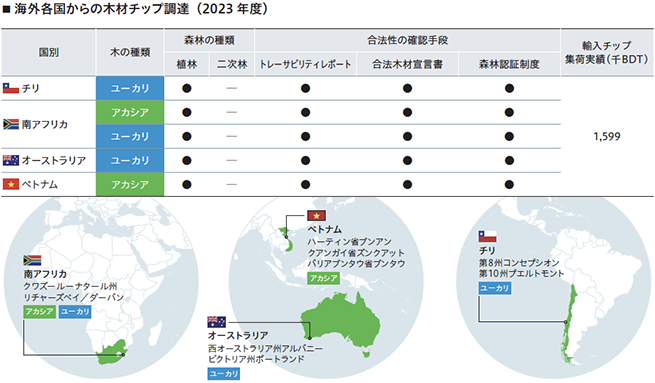Click the South Africa flag on Africa map
655x383 pixels.
(32, 261)
